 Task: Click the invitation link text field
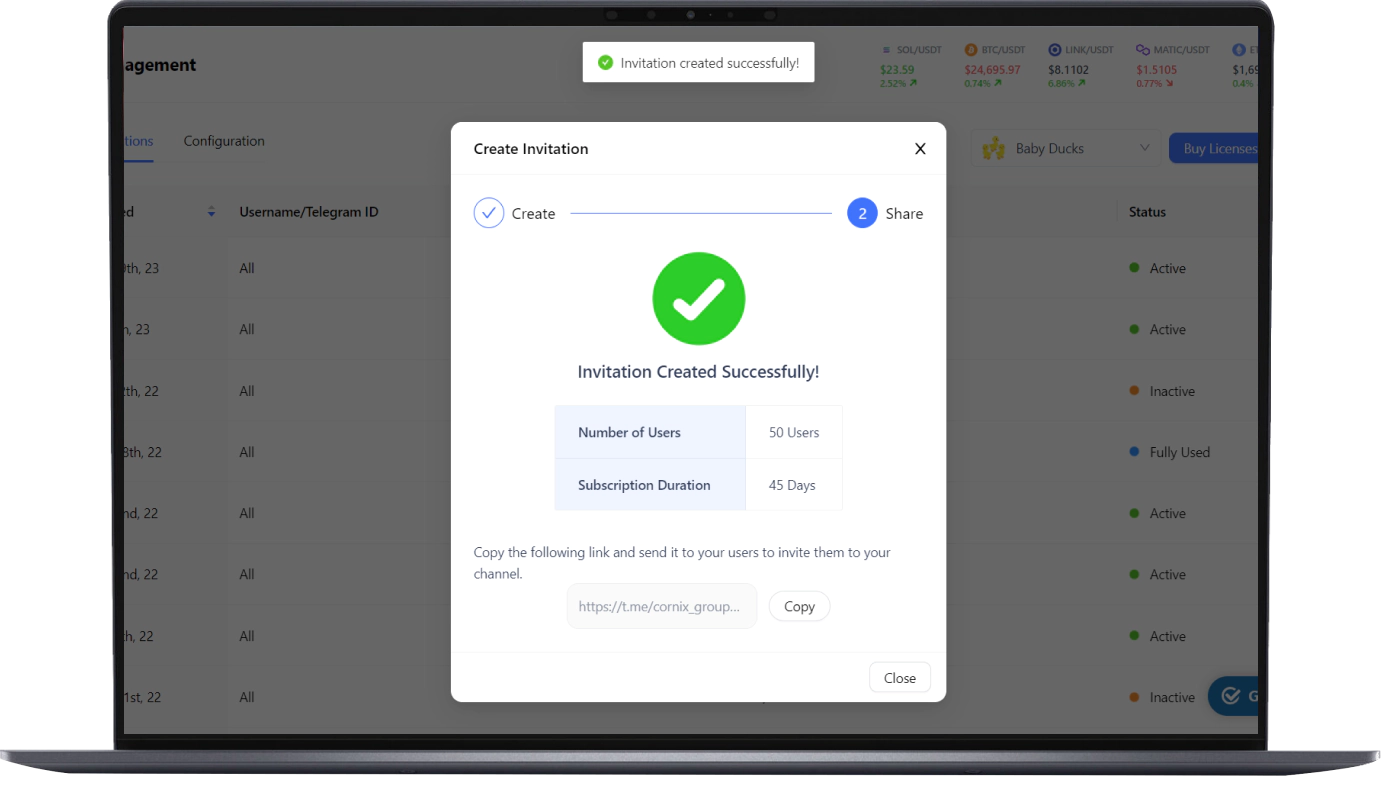coord(661,606)
